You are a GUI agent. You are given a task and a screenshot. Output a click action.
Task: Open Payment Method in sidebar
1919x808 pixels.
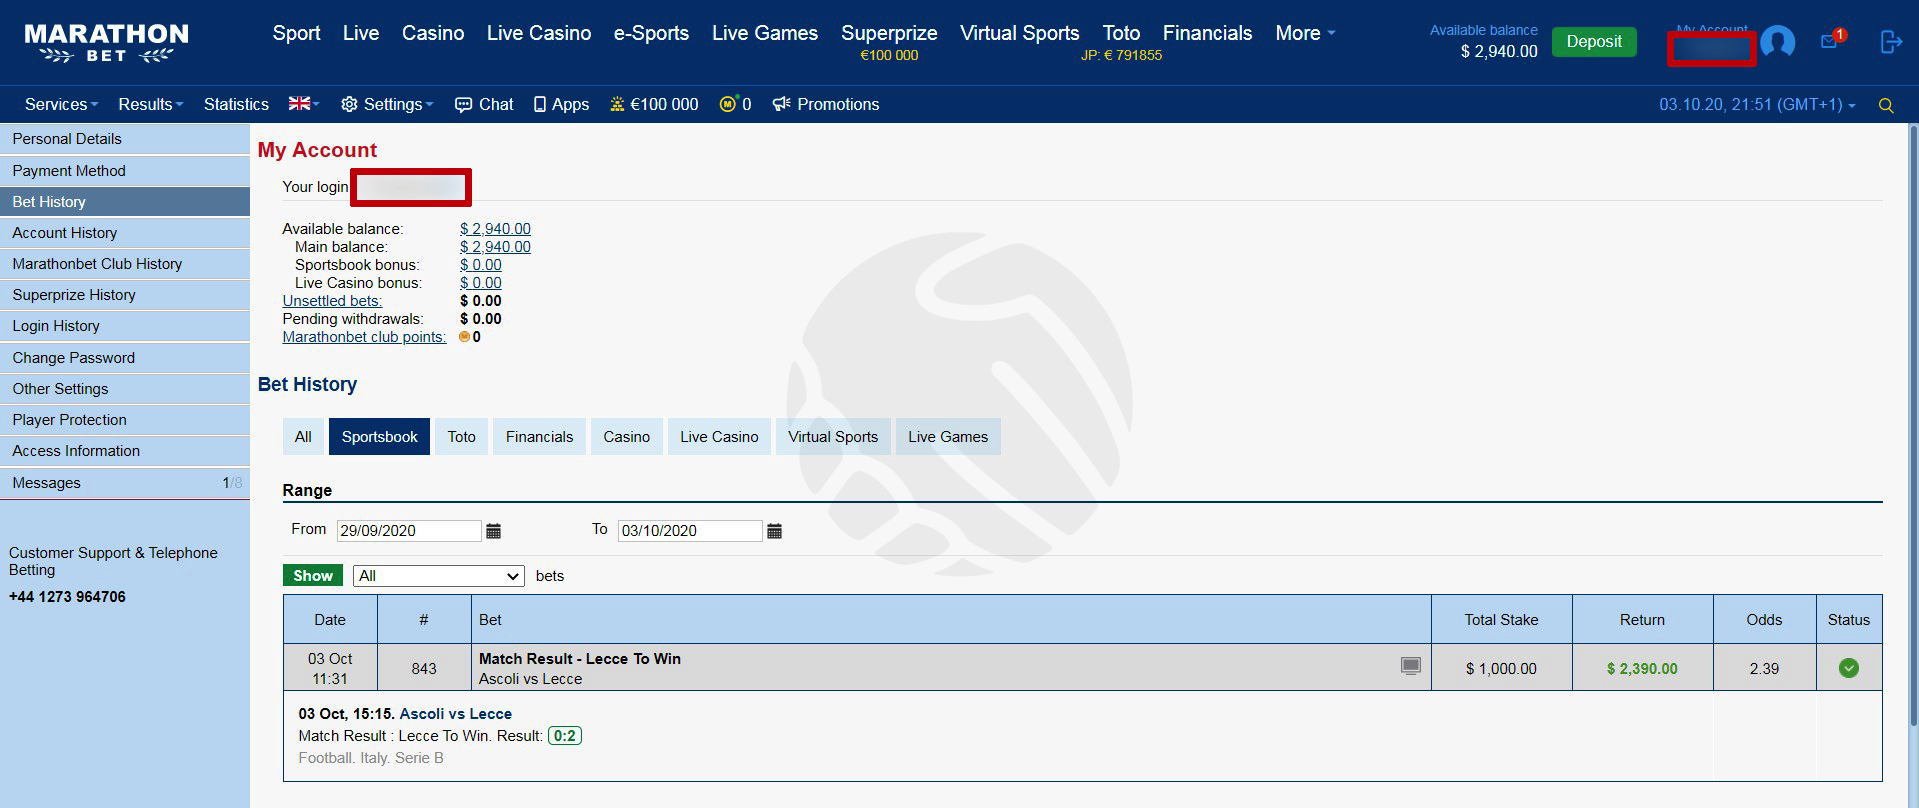pyautogui.click(x=125, y=171)
